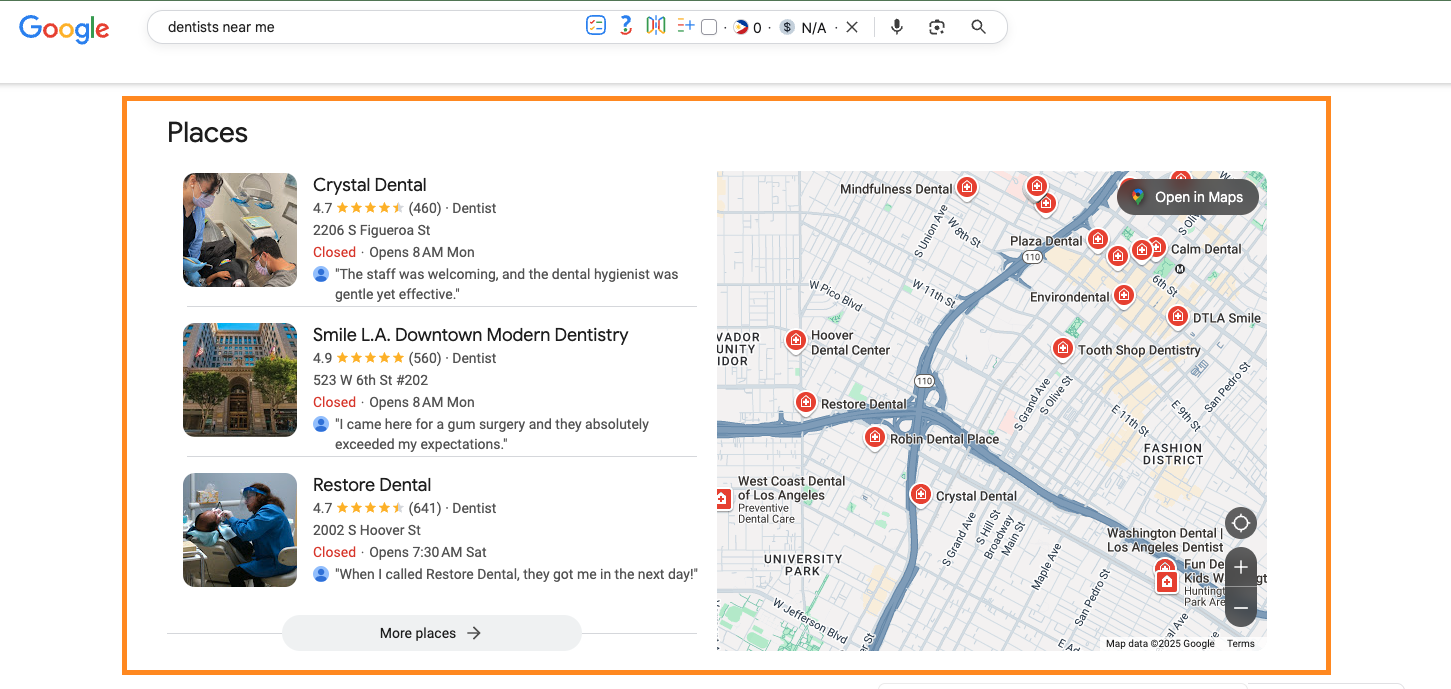Open the Crystal Dental photo thumbnail
The width and height of the screenshot is (1451, 689).
[x=240, y=230]
